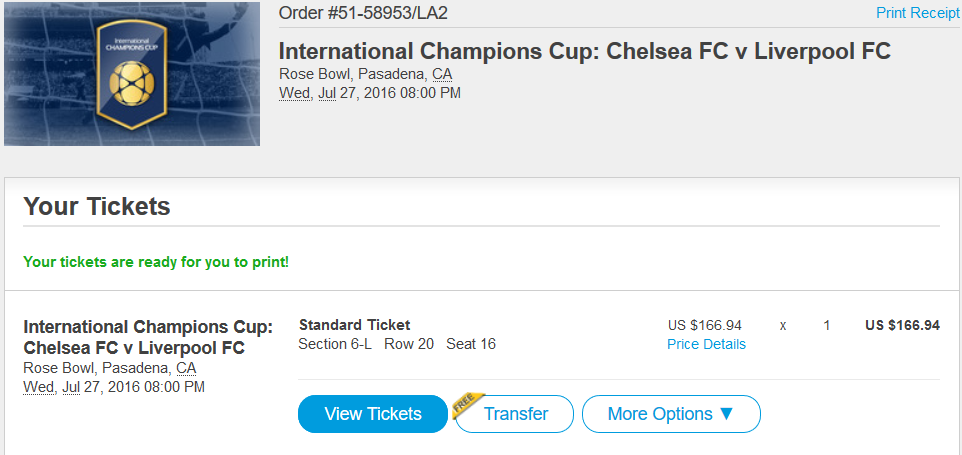Open the Price Details link
Viewport: 962px width, 455px height.
pyautogui.click(x=706, y=344)
